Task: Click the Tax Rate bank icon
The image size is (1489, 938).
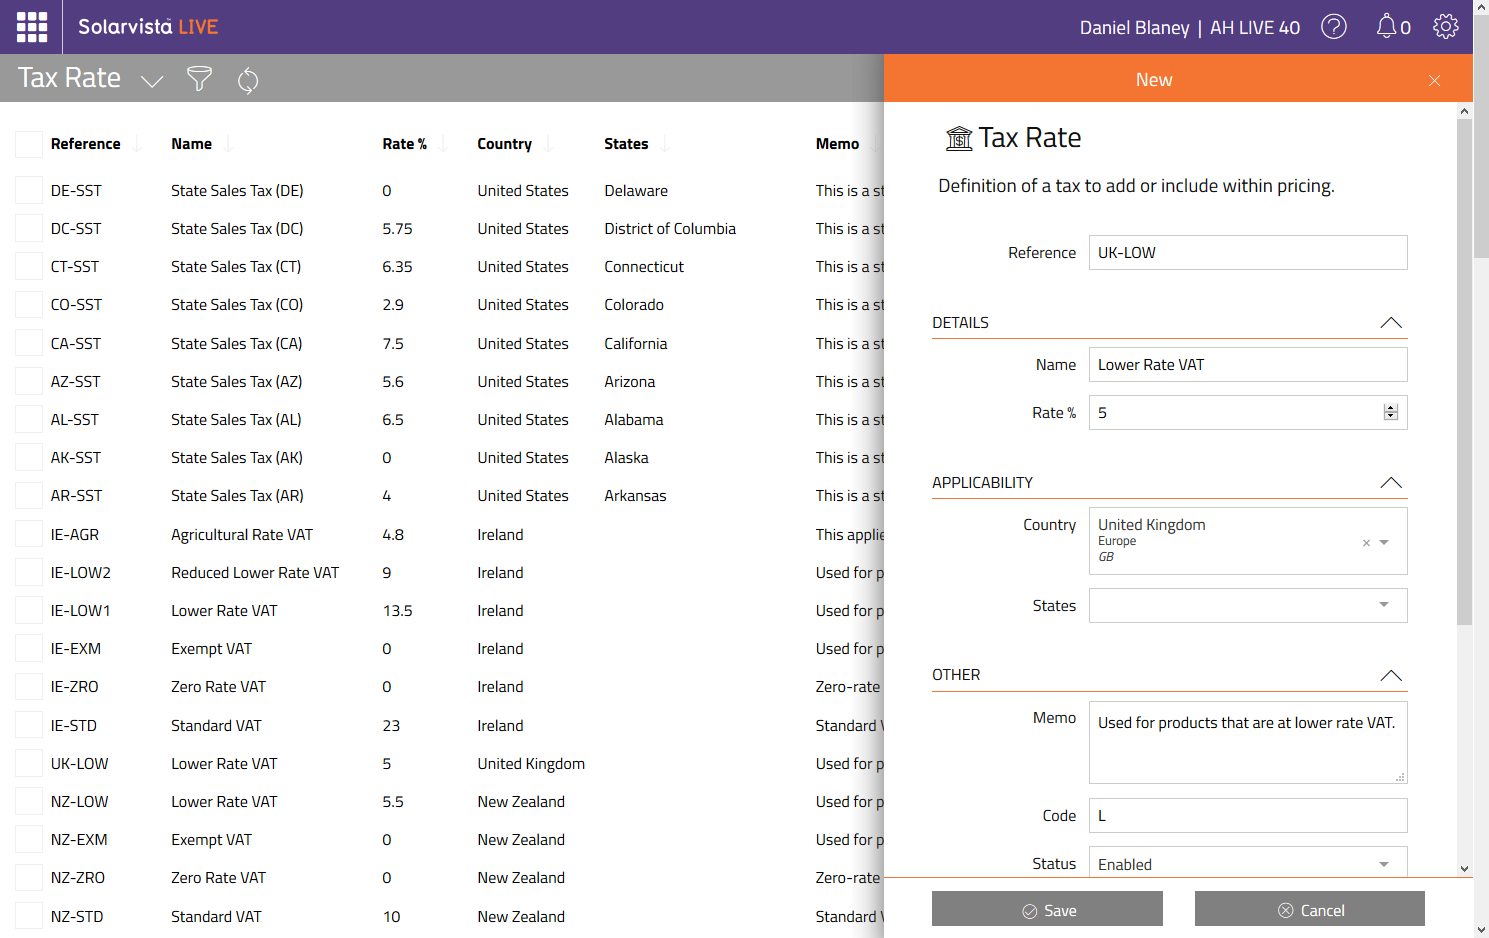Action: (959, 138)
